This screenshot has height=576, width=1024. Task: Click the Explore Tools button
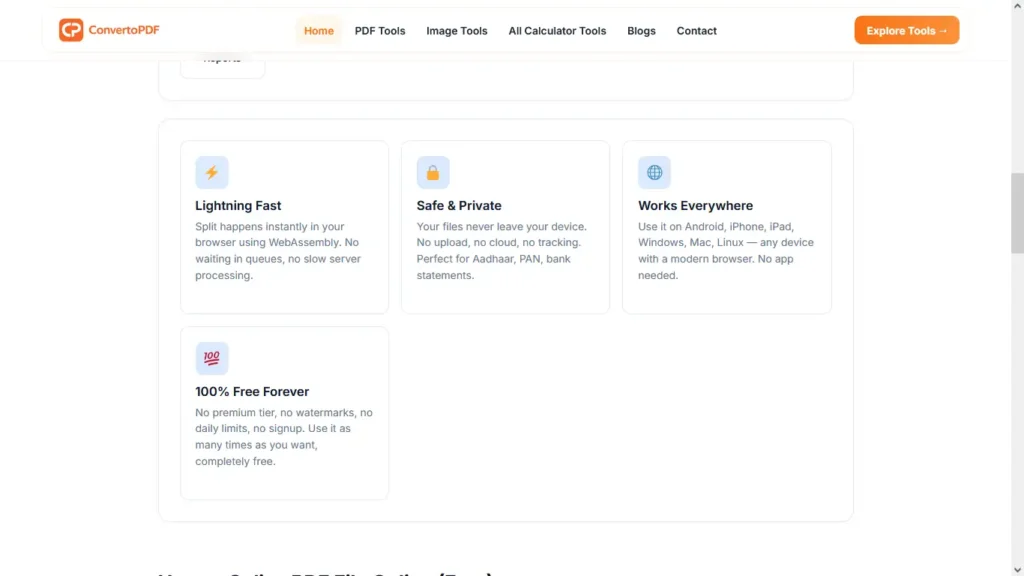point(906,30)
